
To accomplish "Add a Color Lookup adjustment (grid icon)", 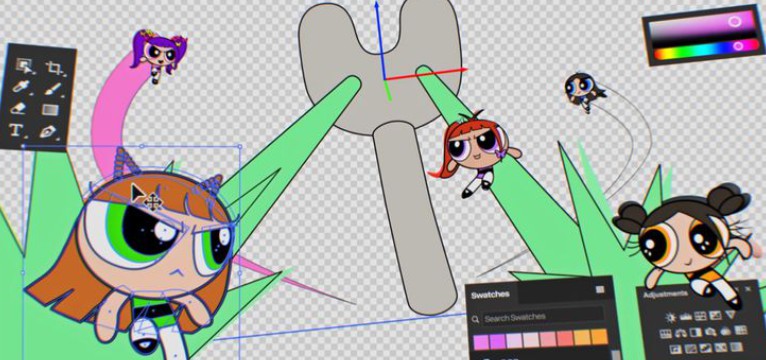I will click(741, 330).
